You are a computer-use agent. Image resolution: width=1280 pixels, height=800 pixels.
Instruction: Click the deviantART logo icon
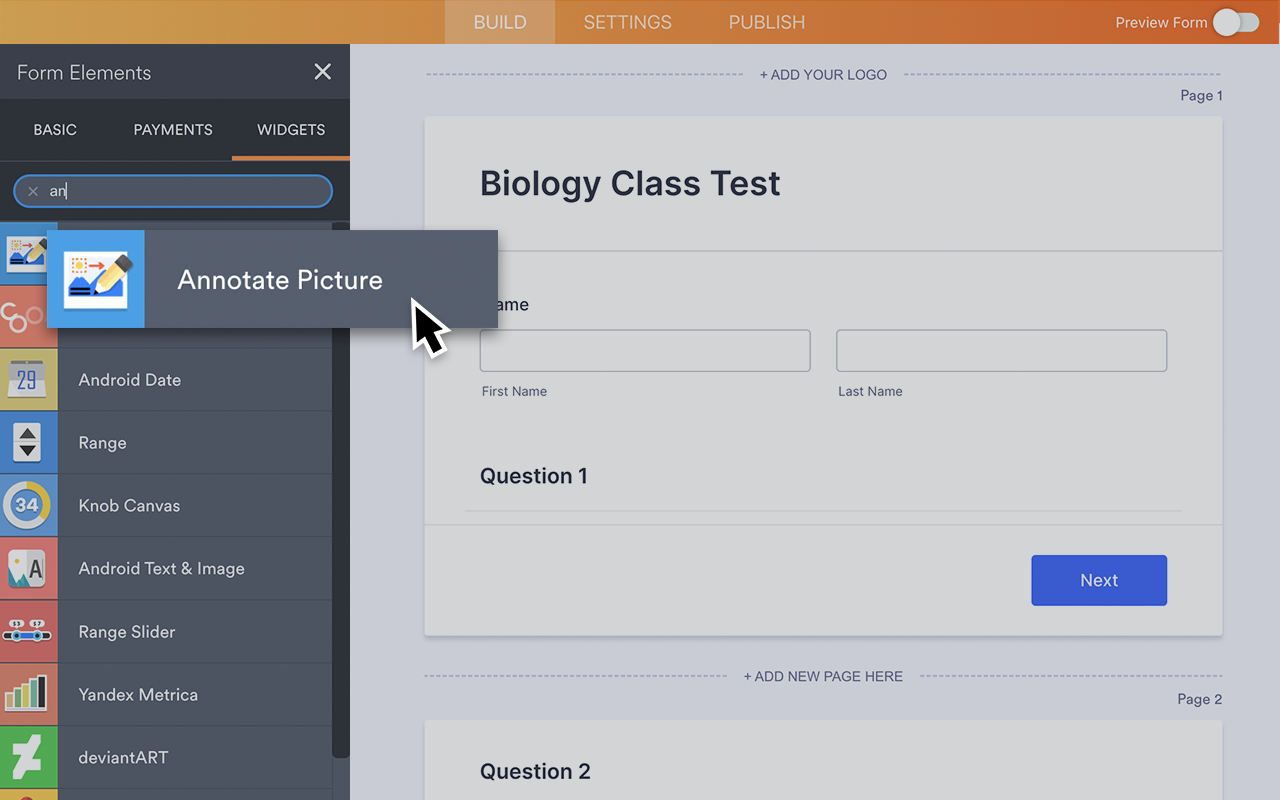(28, 757)
